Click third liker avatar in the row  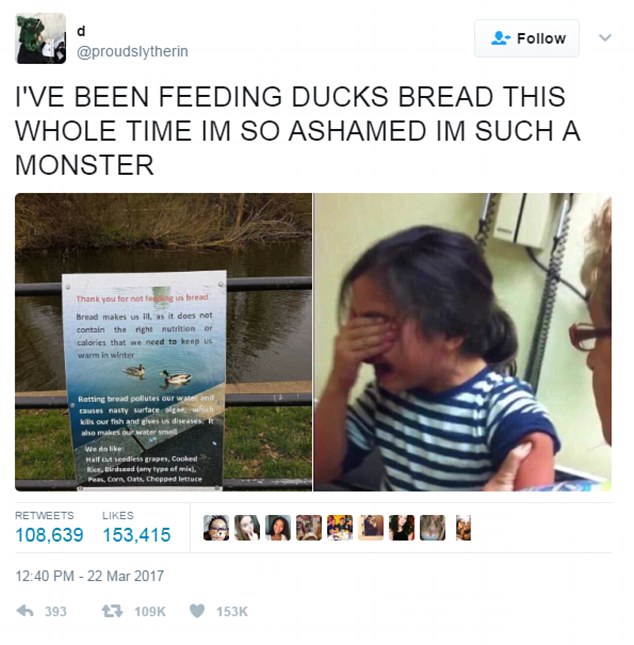(278, 527)
